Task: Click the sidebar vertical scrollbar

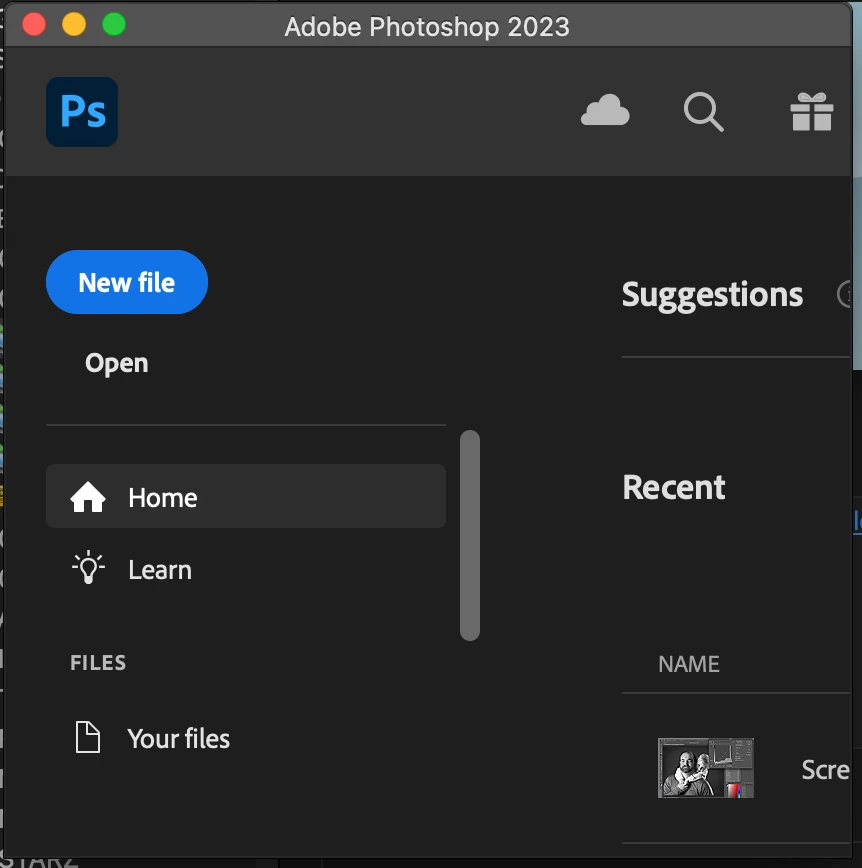Action: pyautogui.click(x=469, y=535)
